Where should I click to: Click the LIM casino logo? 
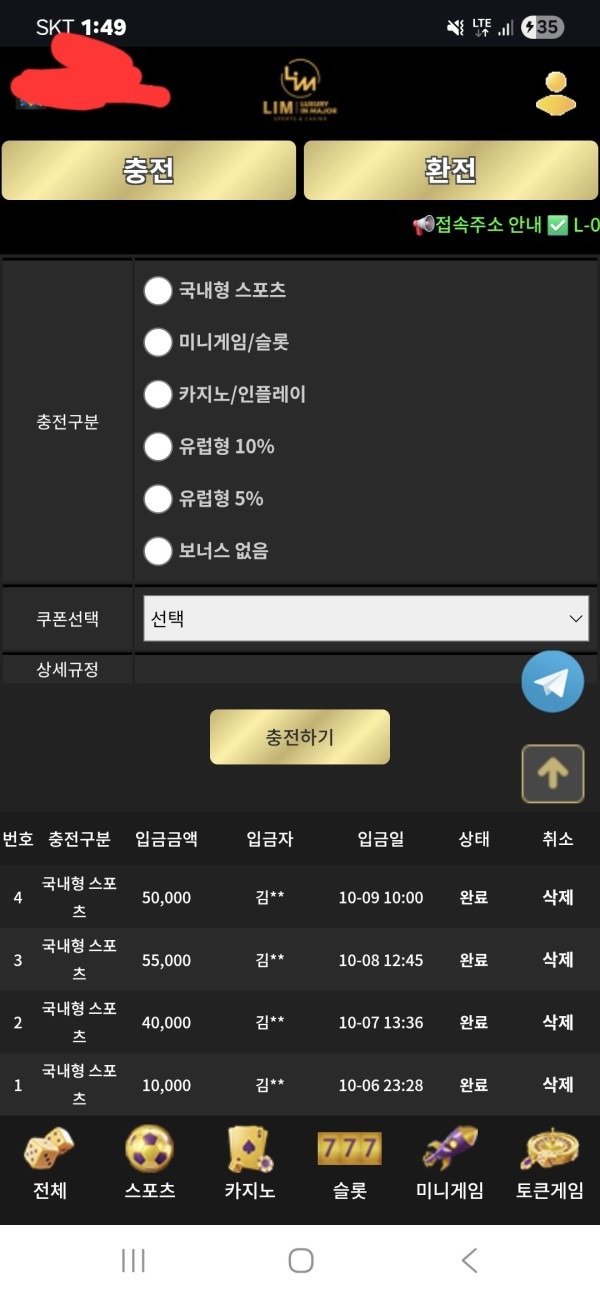tap(299, 90)
